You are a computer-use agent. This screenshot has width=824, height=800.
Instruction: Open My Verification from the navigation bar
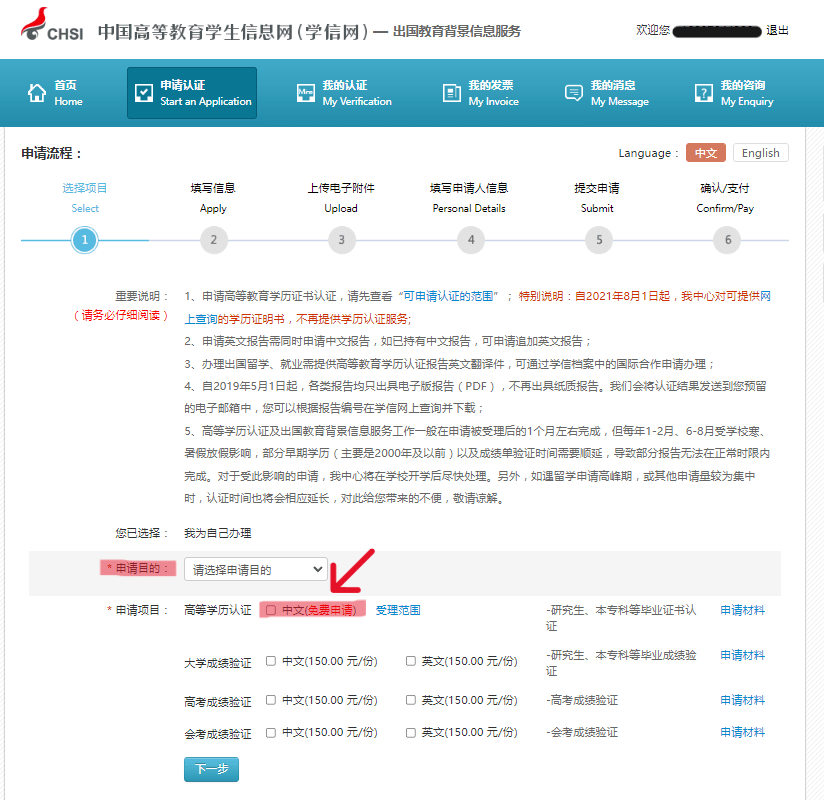click(308, 92)
